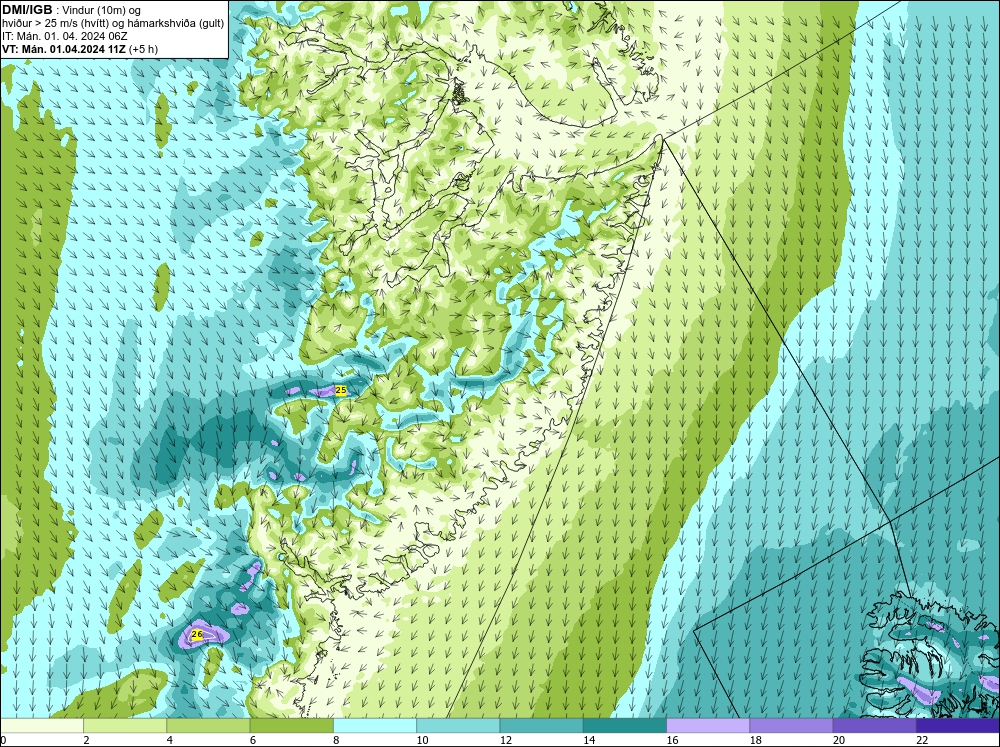Pick the 16-18 m/s lavender legend swatch
Viewport: 1000px width, 747px height.
708,725
